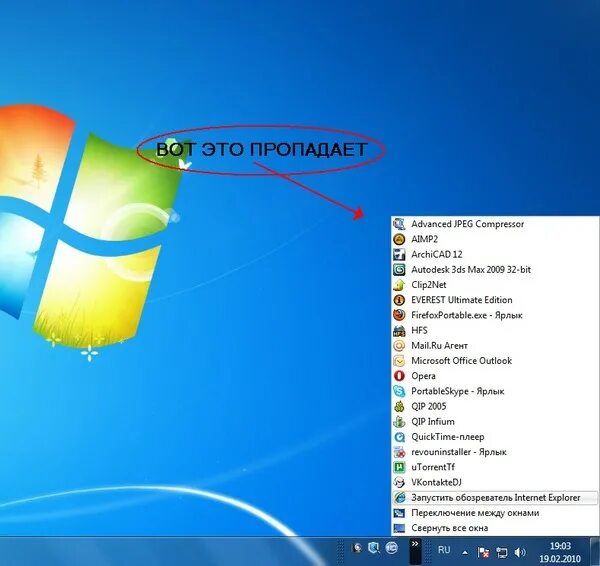Choose Свернуть все окна
Viewport: 600px width, 566px height.
click(x=495, y=528)
